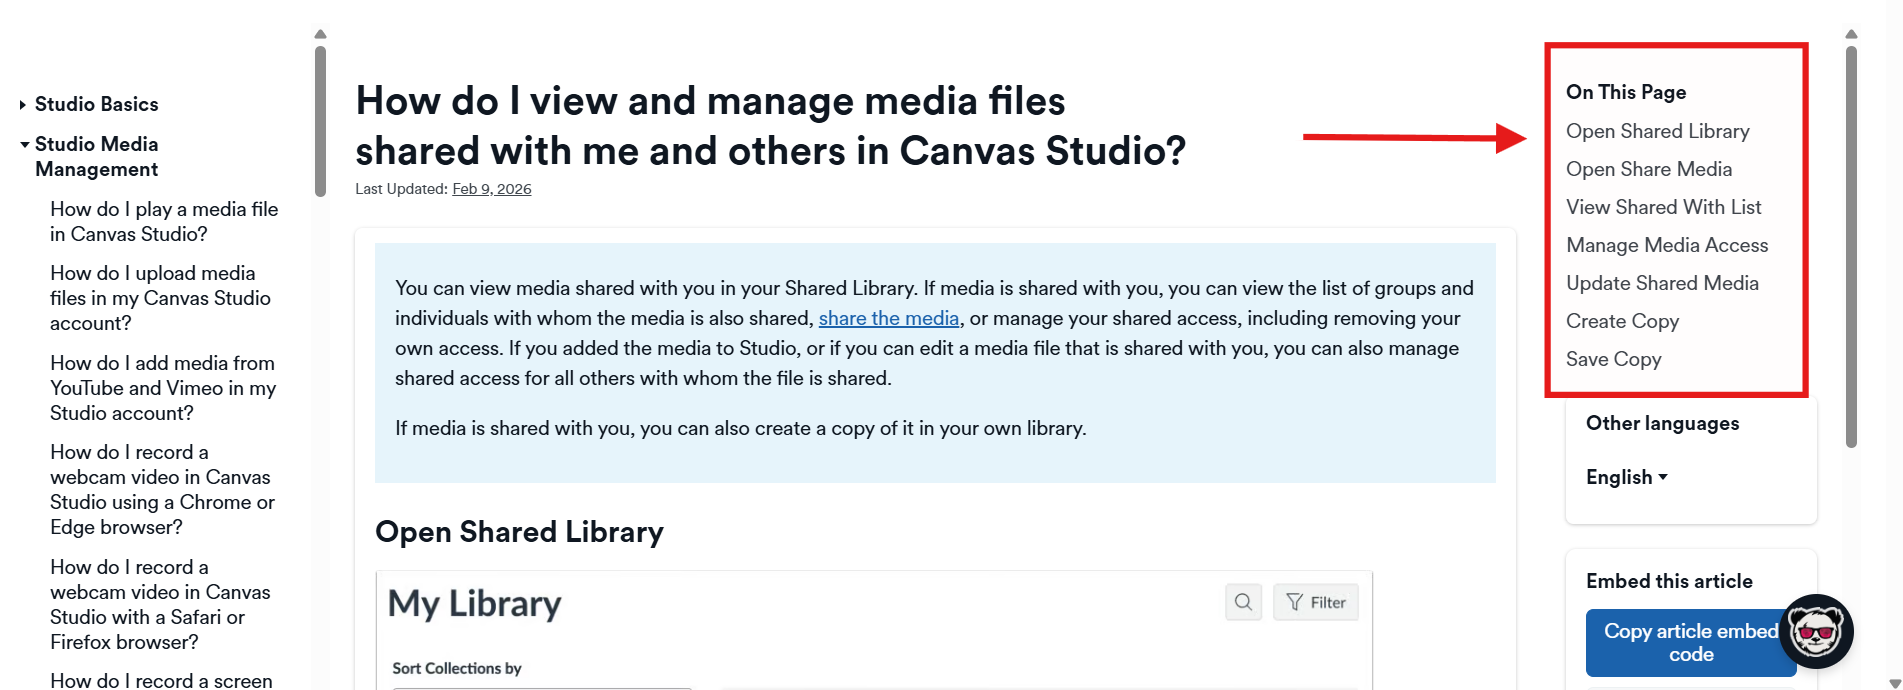Viewport: 1903px width, 690px height.
Task: Click the 'On This Page' heading
Action: (1626, 92)
